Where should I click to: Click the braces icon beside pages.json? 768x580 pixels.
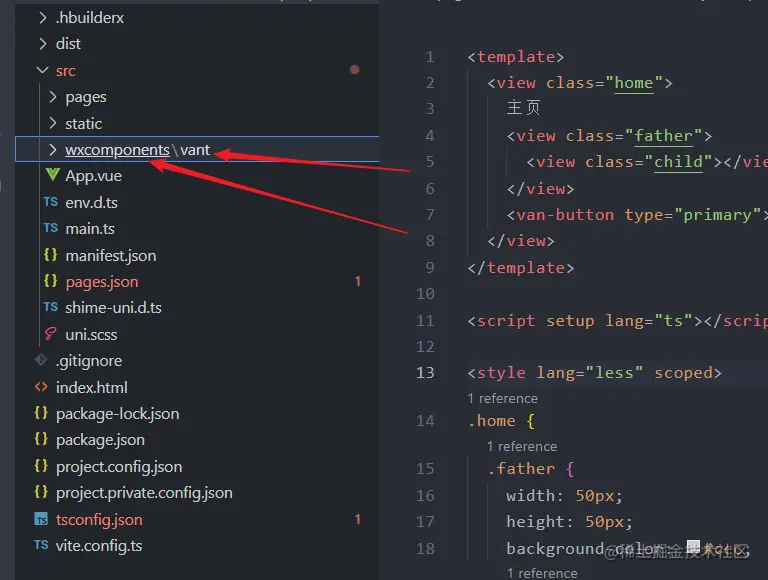tap(50, 281)
